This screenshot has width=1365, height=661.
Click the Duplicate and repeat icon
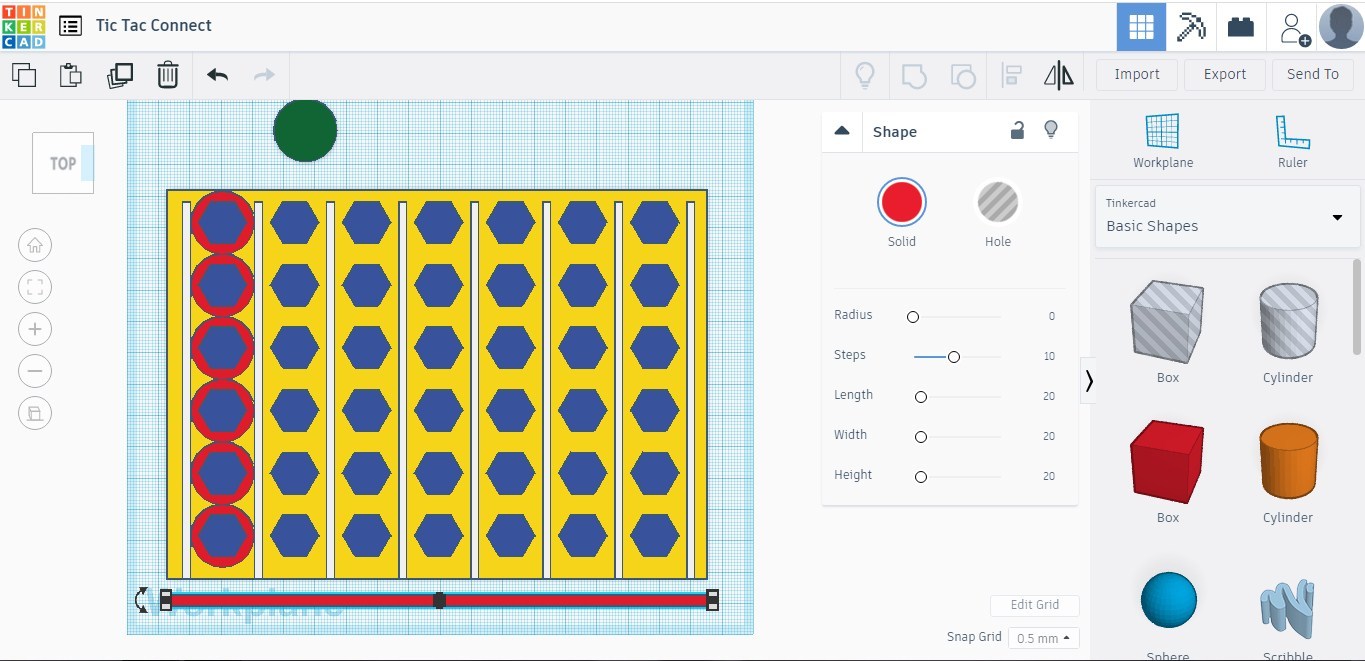pyautogui.click(x=120, y=75)
